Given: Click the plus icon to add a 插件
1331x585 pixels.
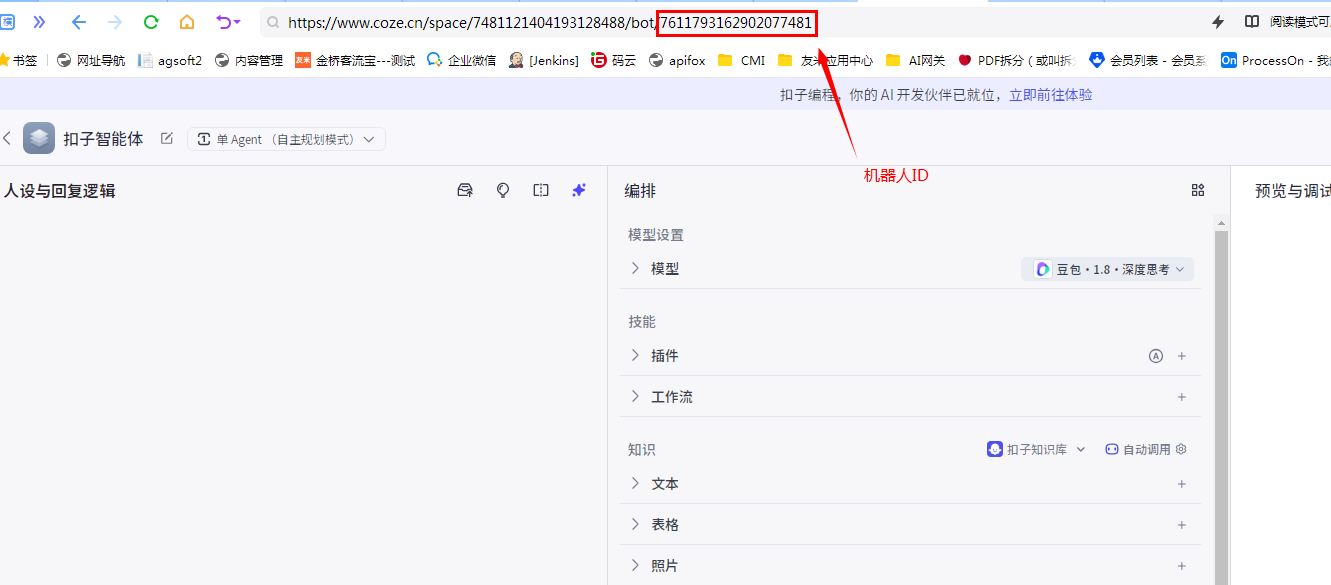Looking at the screenshot, I should coord(1181,356).
